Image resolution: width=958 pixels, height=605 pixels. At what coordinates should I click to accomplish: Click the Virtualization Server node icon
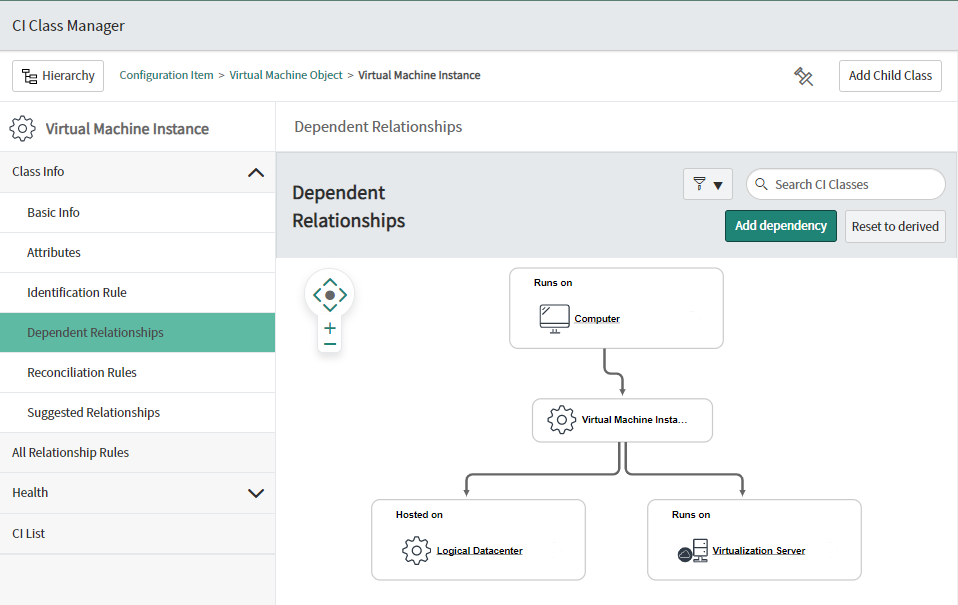691,550
